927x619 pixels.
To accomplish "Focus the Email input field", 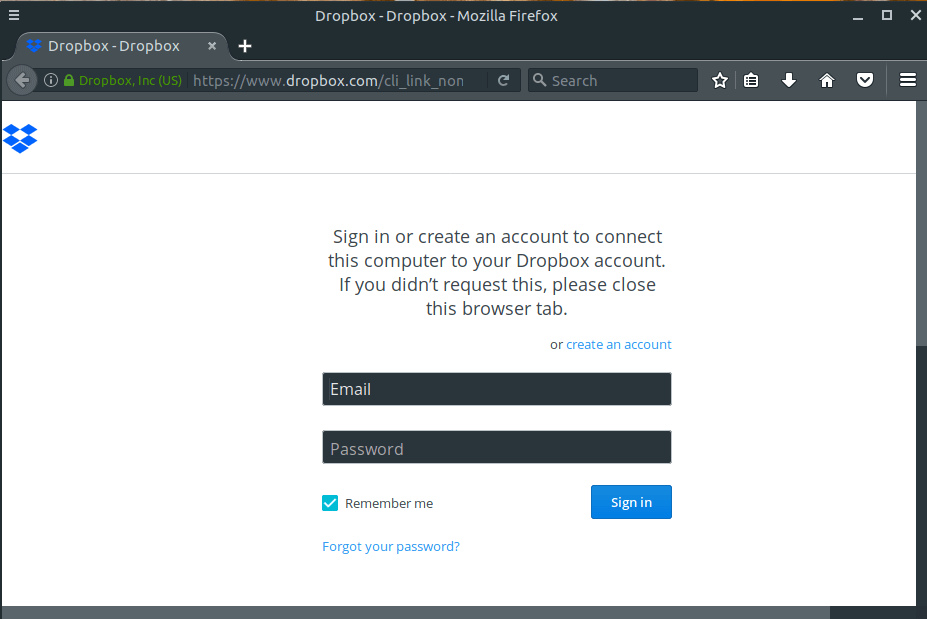I will pyautogui.click(x=496, y=389).
